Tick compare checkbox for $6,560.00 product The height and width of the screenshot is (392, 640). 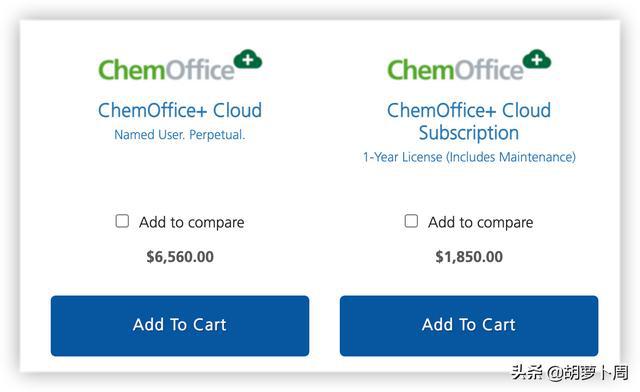click(122, 221)
